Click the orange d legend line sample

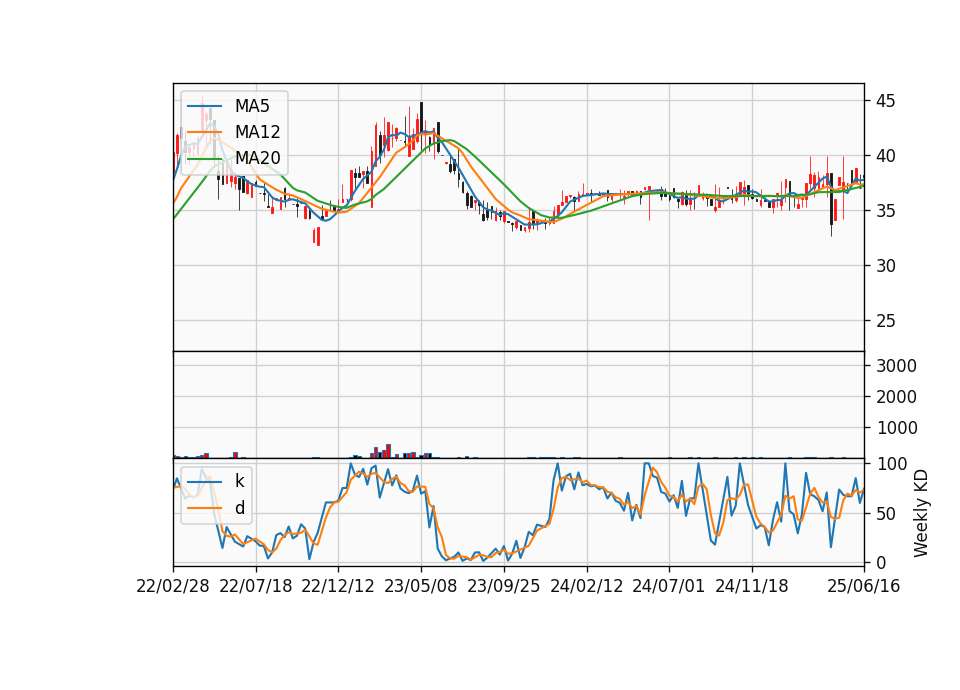[x=204, y=508]
